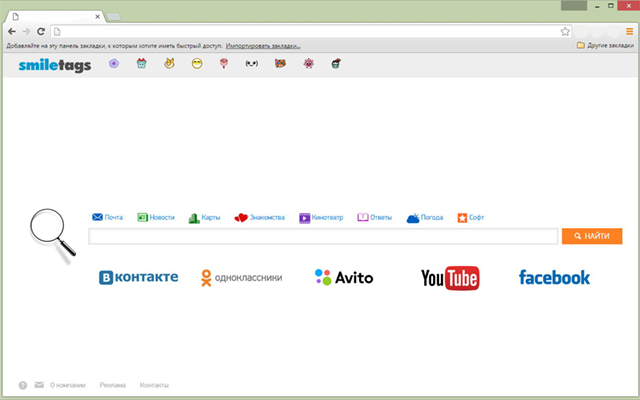Open the Ответы answers link

375,217
